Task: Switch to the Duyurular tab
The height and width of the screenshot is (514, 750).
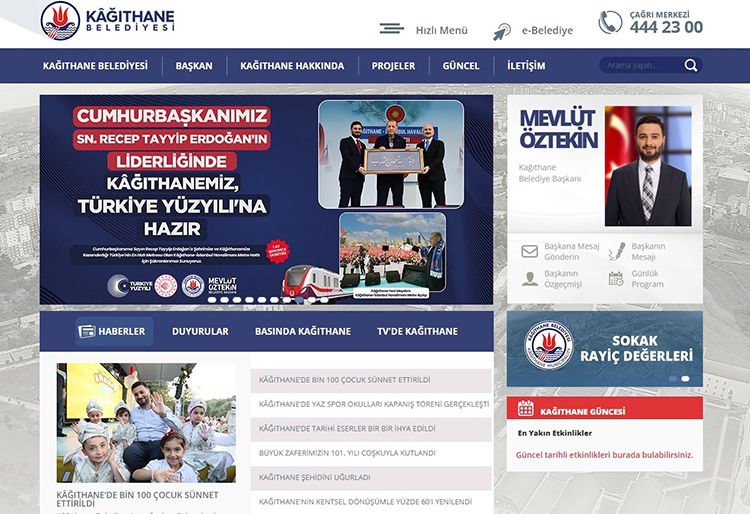Action: (200, 331)
